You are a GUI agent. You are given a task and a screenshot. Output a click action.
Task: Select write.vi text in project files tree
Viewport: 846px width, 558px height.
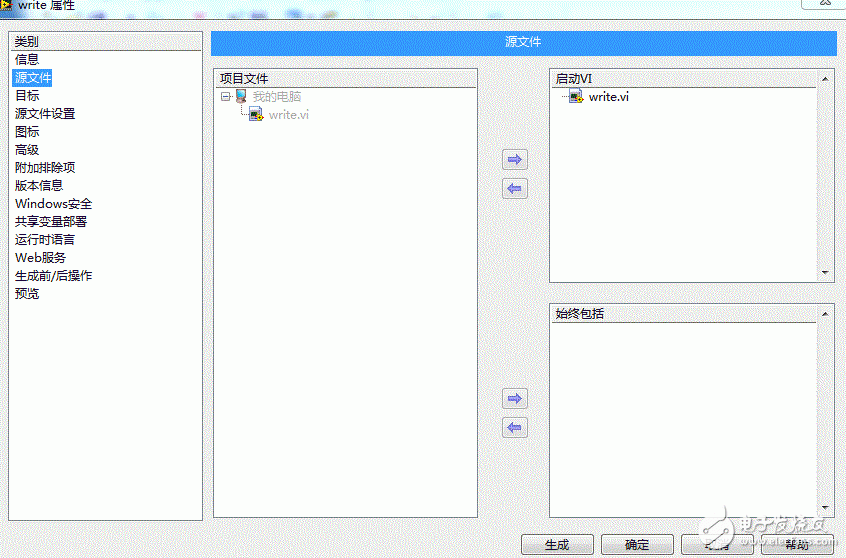(289, 114)
